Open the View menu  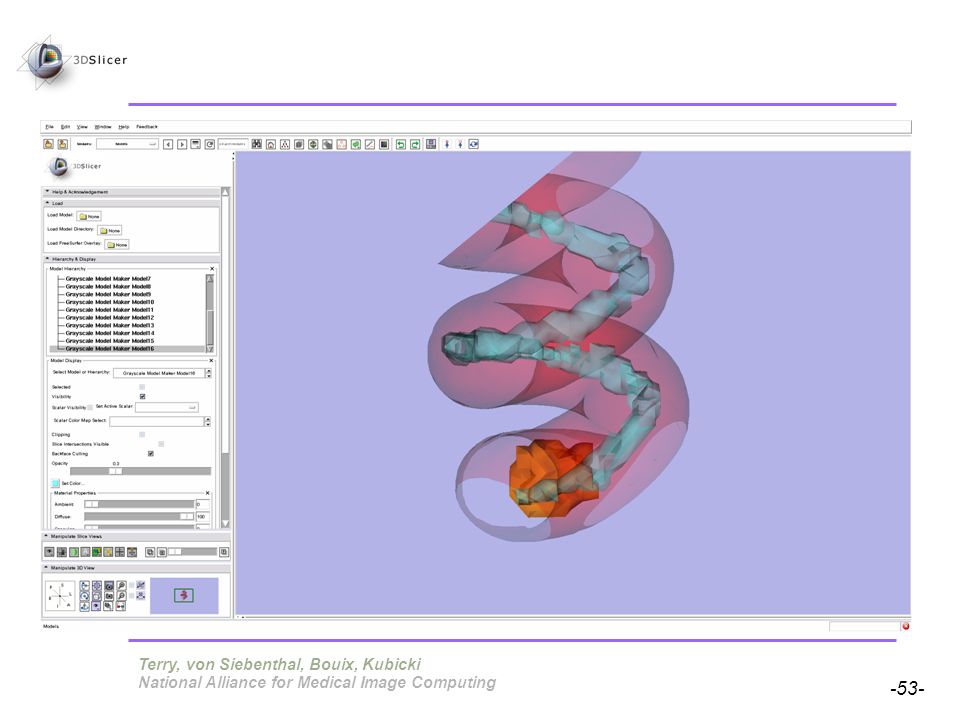pyautogui.click(x=82, y=127)
